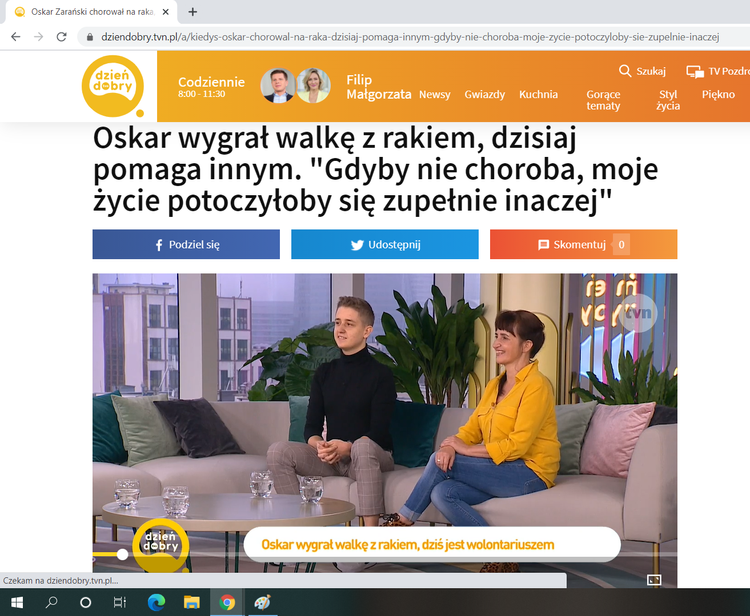Click the Skomentuj comment button

click(x=584, y=244)
